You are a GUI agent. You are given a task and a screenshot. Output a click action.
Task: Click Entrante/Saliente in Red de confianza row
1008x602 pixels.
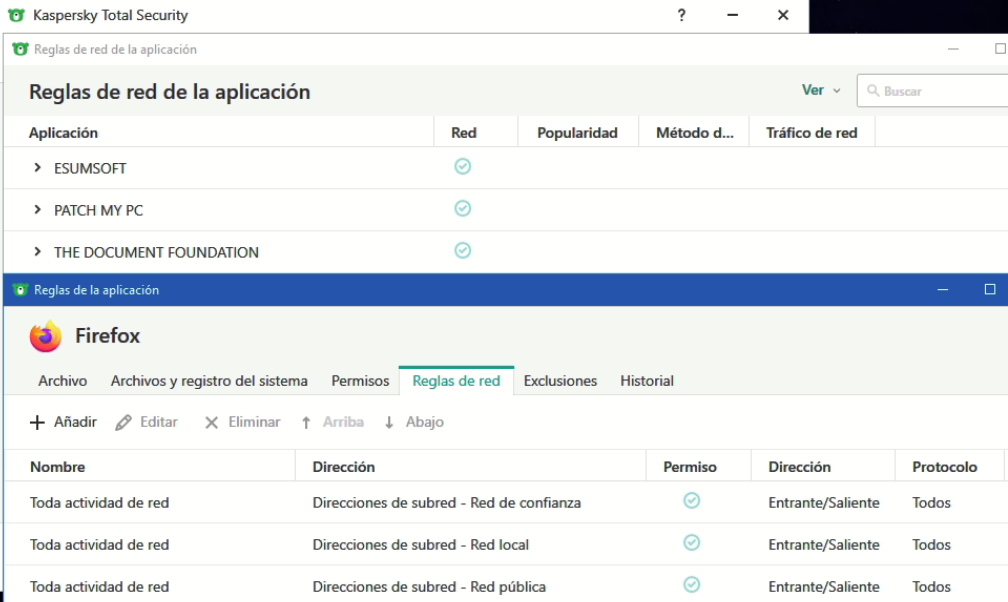pos(824,502)
